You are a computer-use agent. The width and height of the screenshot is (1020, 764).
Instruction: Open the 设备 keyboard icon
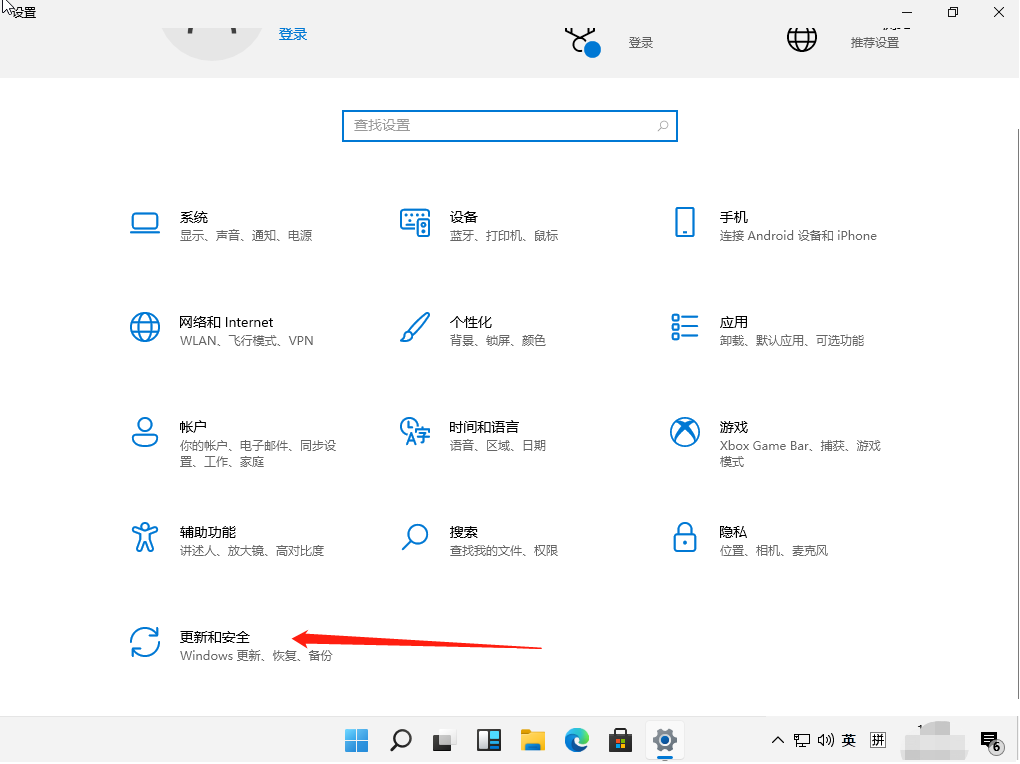tap(415, 222)
